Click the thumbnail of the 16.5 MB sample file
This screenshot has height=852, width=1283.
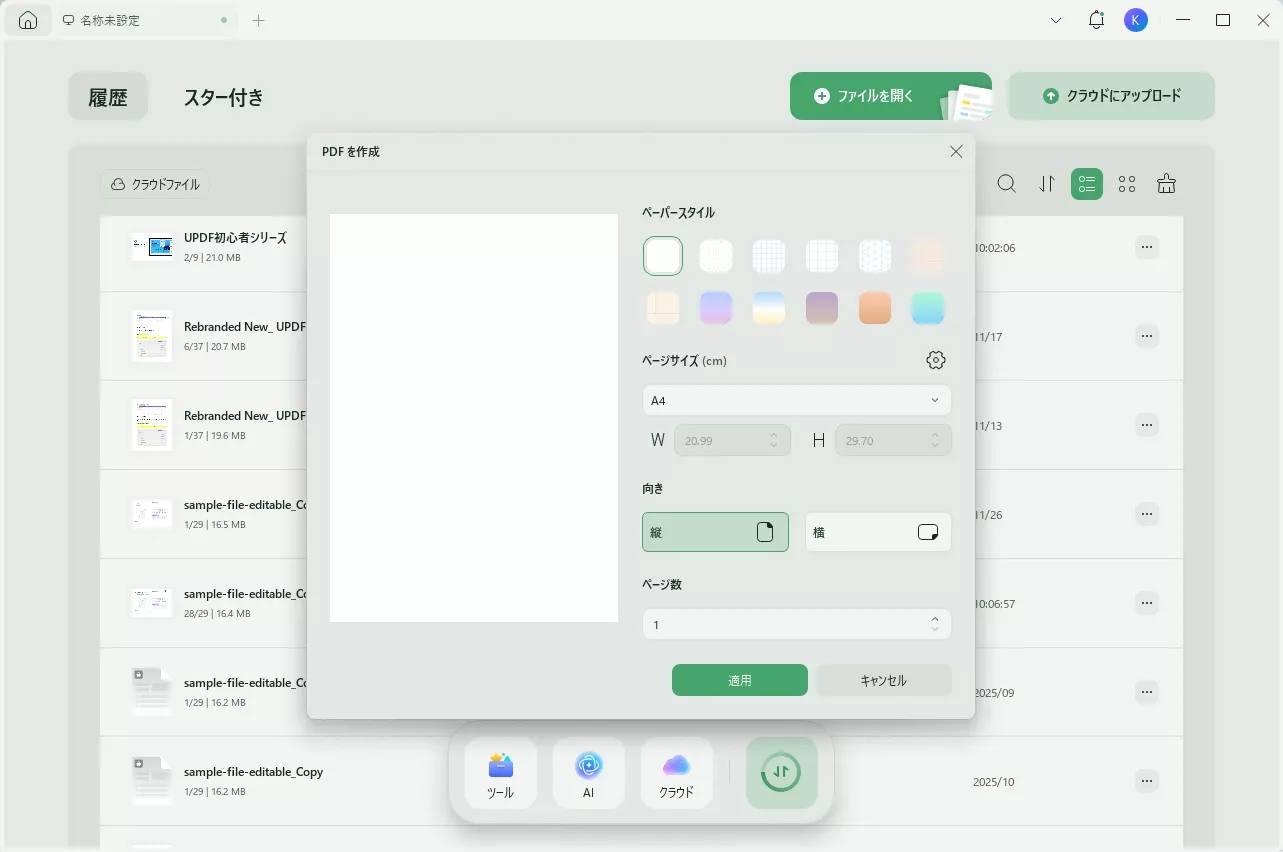[x=152, y=514]
